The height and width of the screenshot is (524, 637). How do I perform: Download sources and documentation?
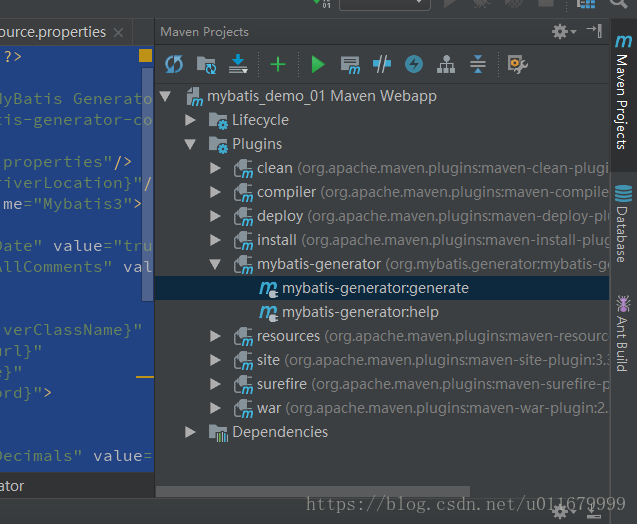coord(238,64)
